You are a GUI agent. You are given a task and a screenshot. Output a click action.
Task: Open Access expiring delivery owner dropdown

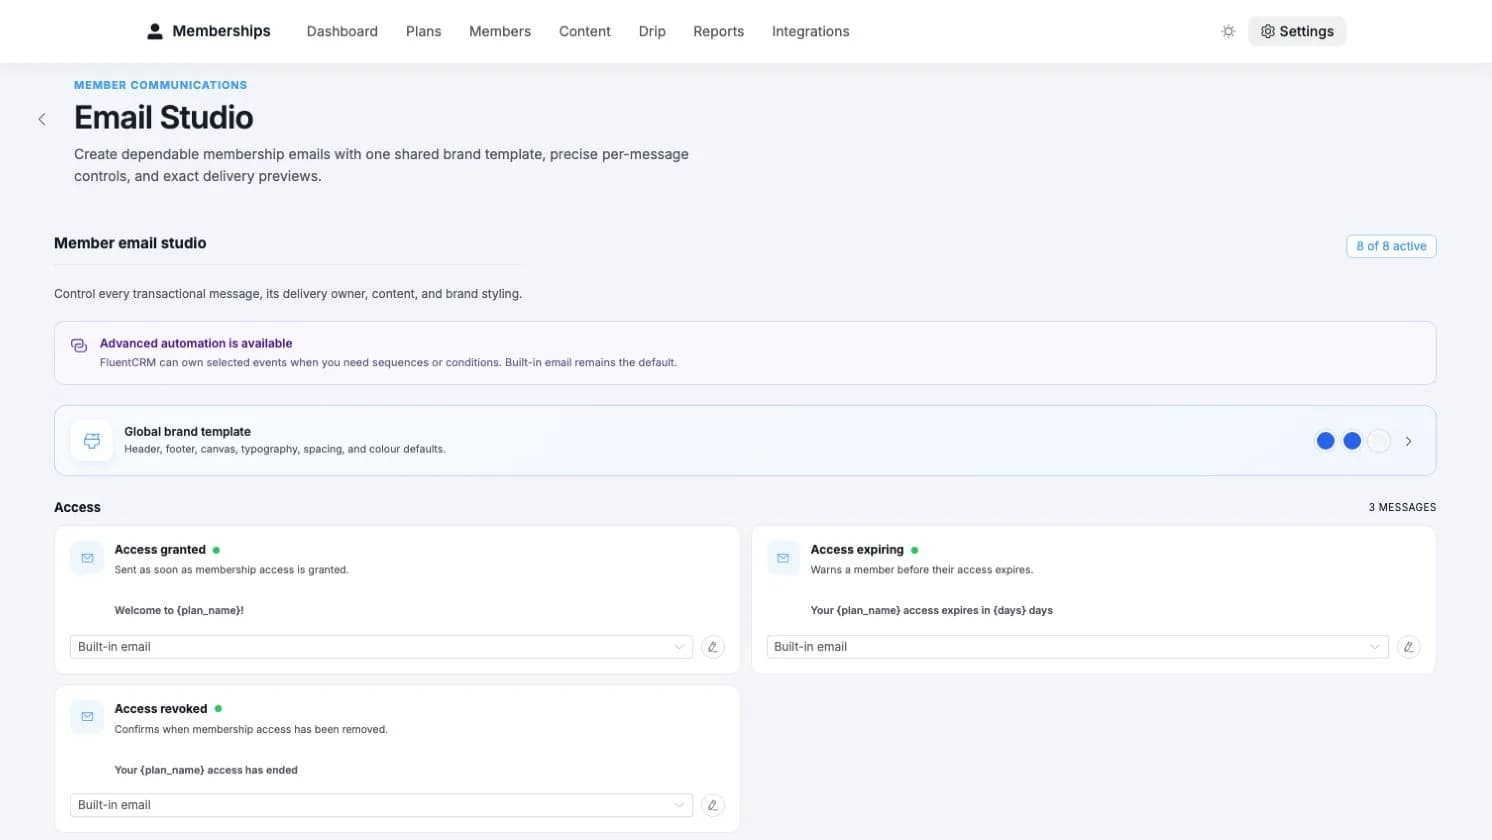tap(1077, 647)
